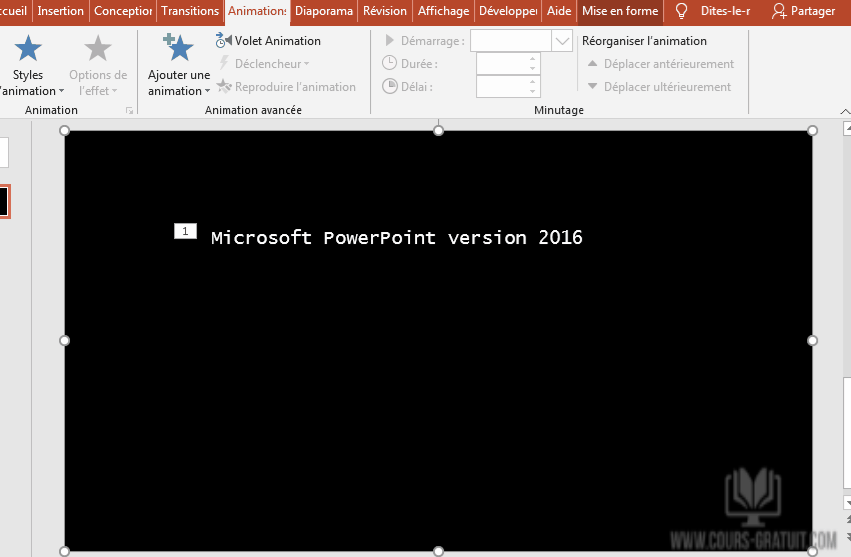
Task: Increase the Durée spinner value
Action: click(x=532, y=59)
